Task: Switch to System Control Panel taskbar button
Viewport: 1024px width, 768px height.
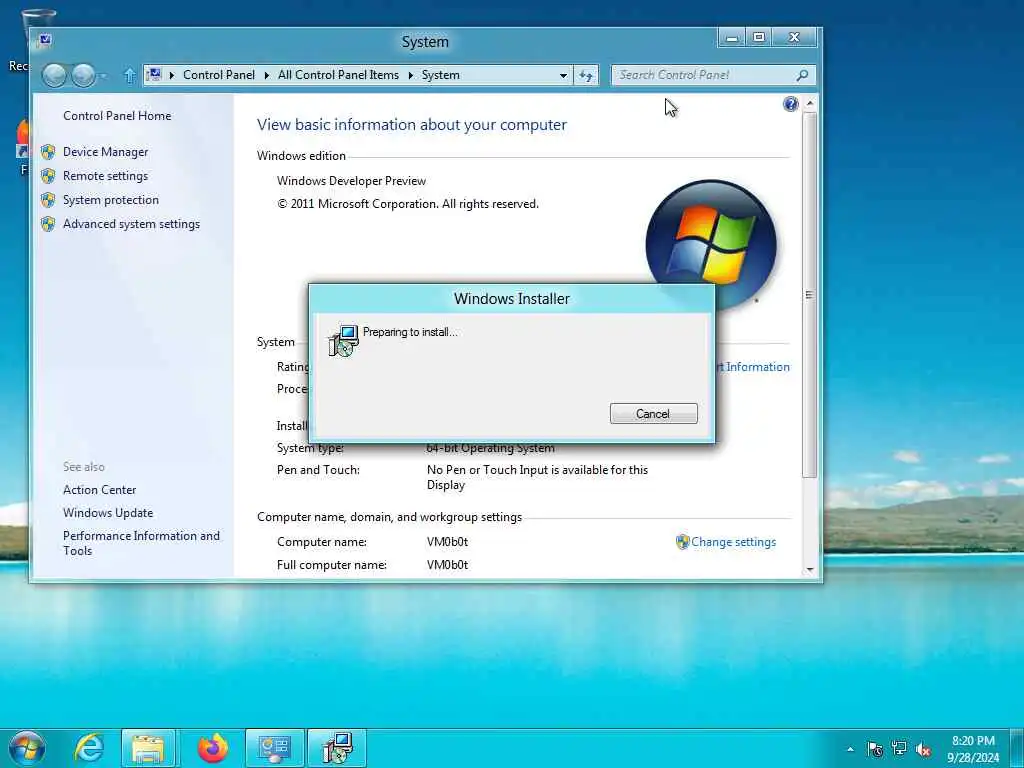Action: pos(274,748)
